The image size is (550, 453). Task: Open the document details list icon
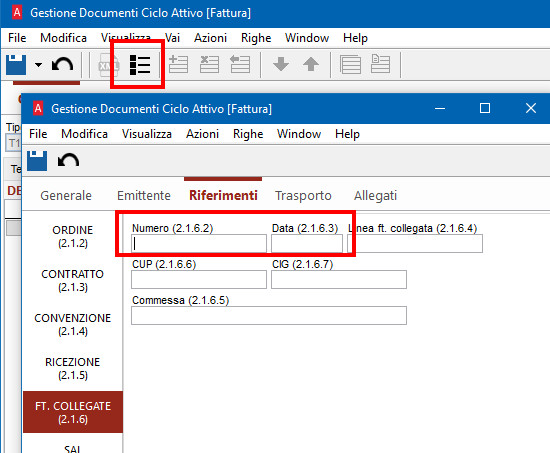140,65
